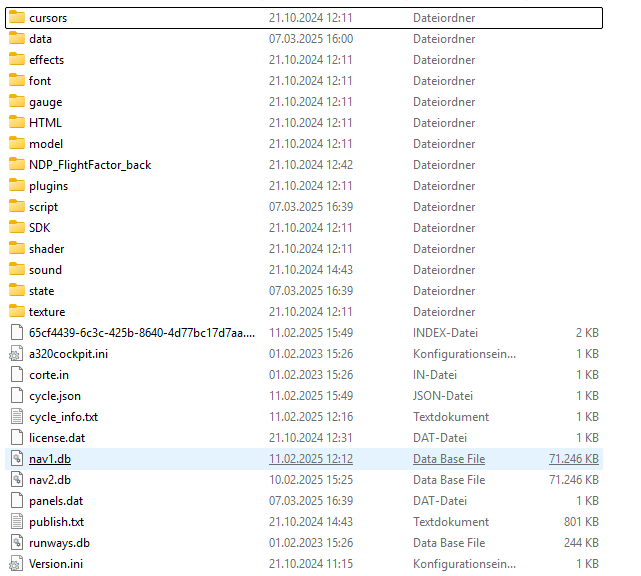The height and width of the screenshot is (576, 641).
Task: Click the HTML folder icon
Action: (17, 122)
